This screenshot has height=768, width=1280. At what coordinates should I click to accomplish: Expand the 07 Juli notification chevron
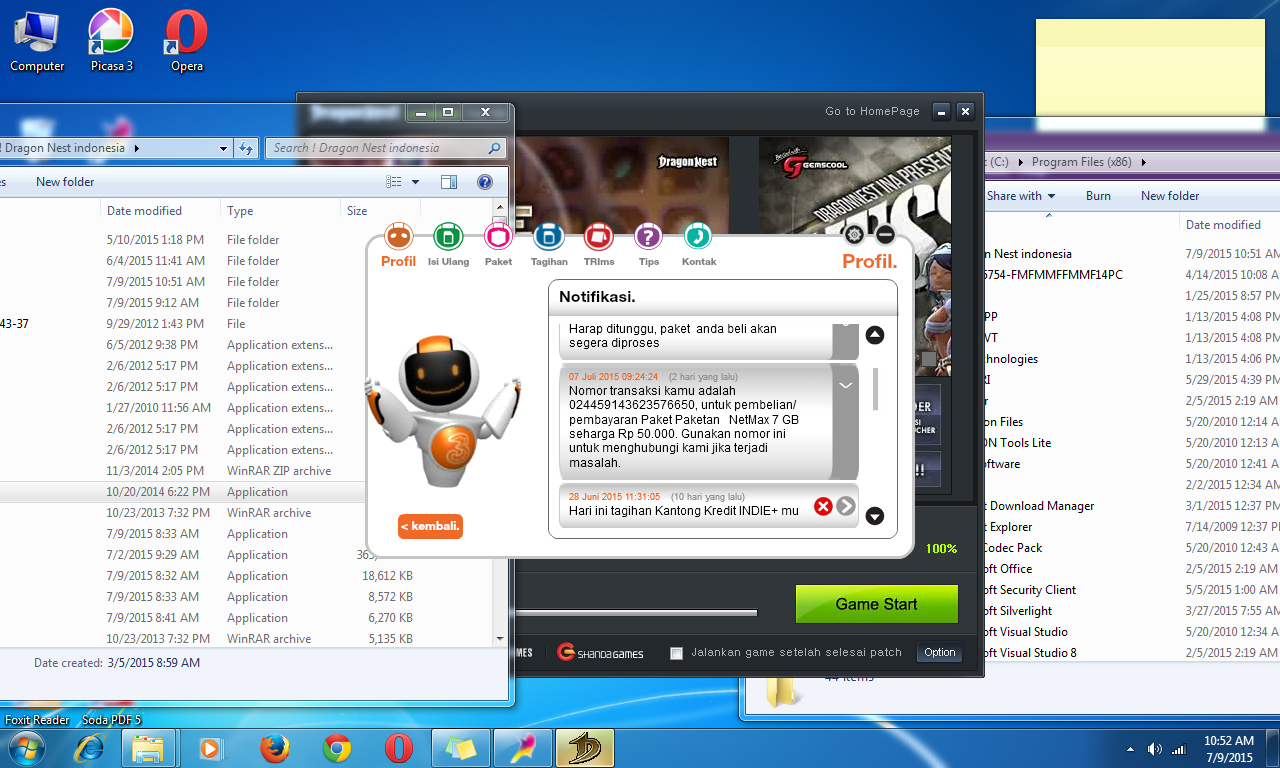coord(845,385)
